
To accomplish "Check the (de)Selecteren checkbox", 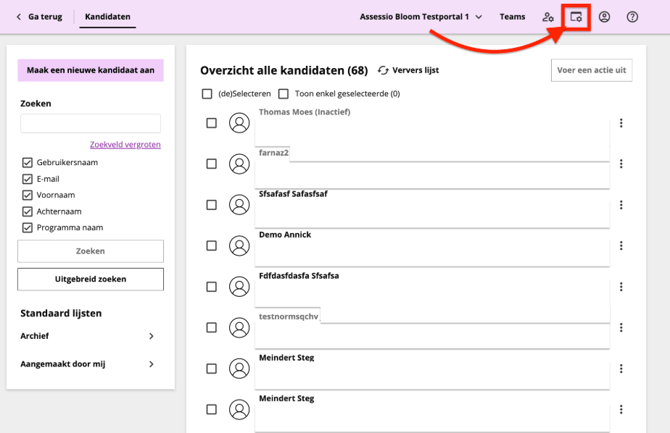I will pyautogui.click(x=207, y=94).
